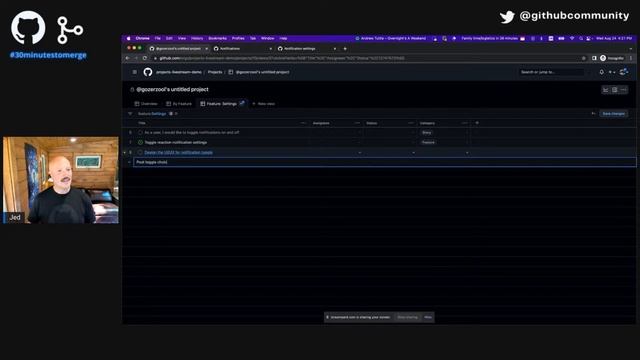Click the open-issue status circle on row one

click(x=140, y=133)
